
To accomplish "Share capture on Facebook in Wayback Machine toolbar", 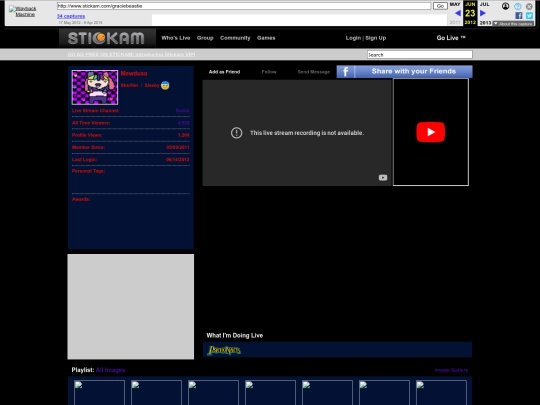I will (519, 15).
